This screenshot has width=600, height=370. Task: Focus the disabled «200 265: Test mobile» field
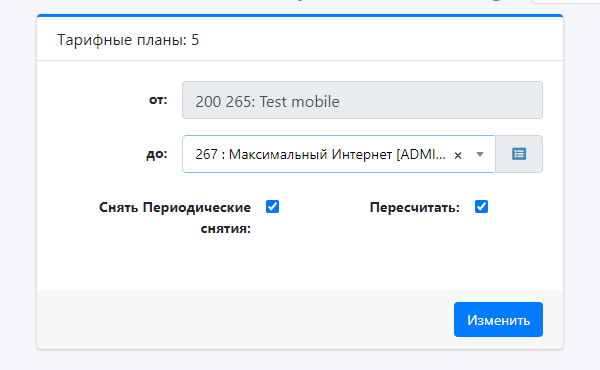click(362, 100)
